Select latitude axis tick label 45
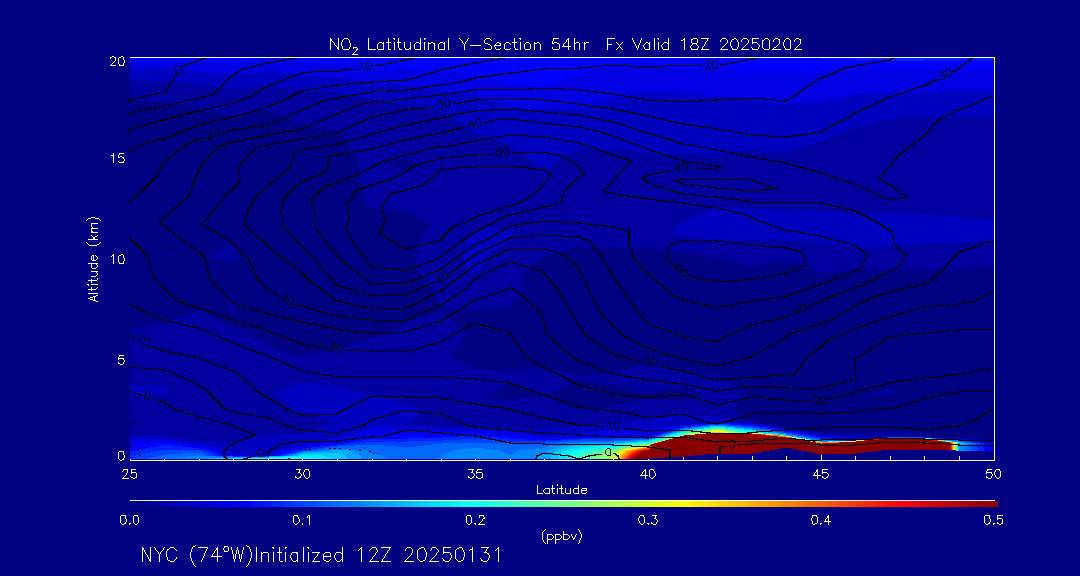 (x=821, y=473)
